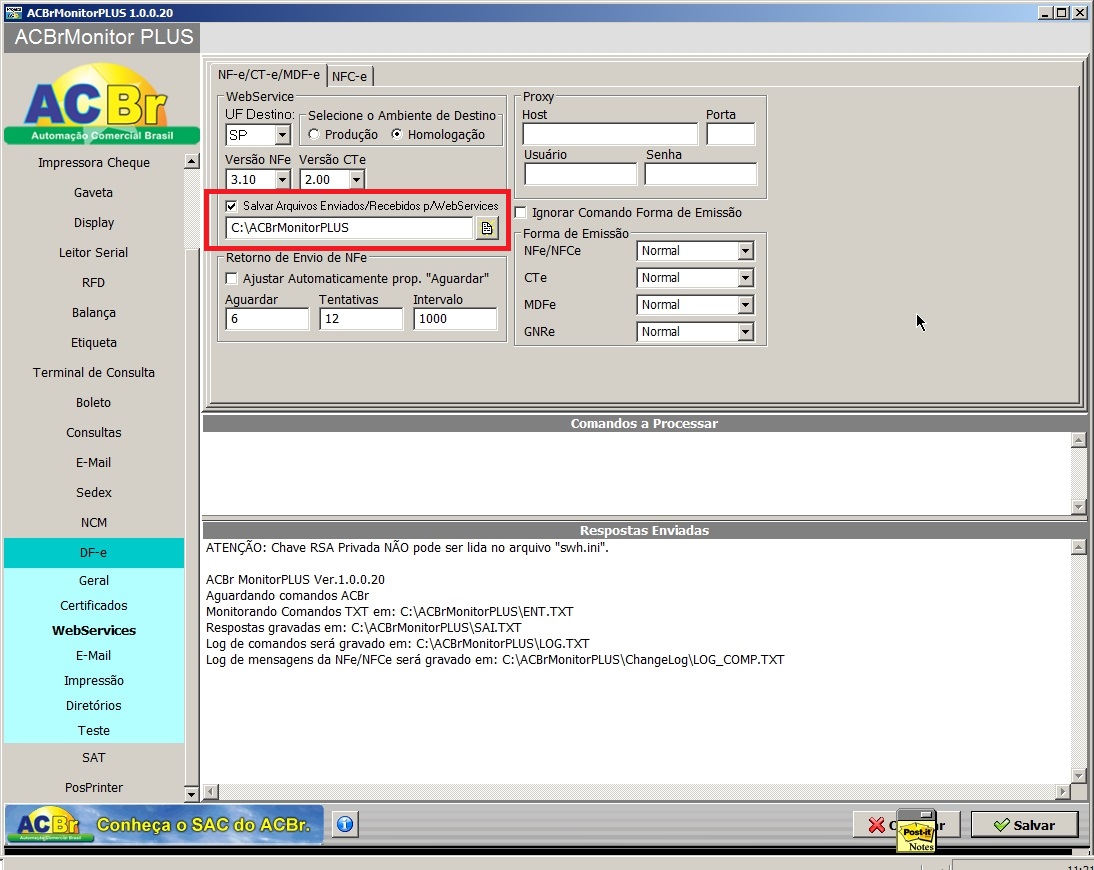This screenshot has height=870, width=1094.
Task: Select the Produção environment radio button
Action: (314, 134)
